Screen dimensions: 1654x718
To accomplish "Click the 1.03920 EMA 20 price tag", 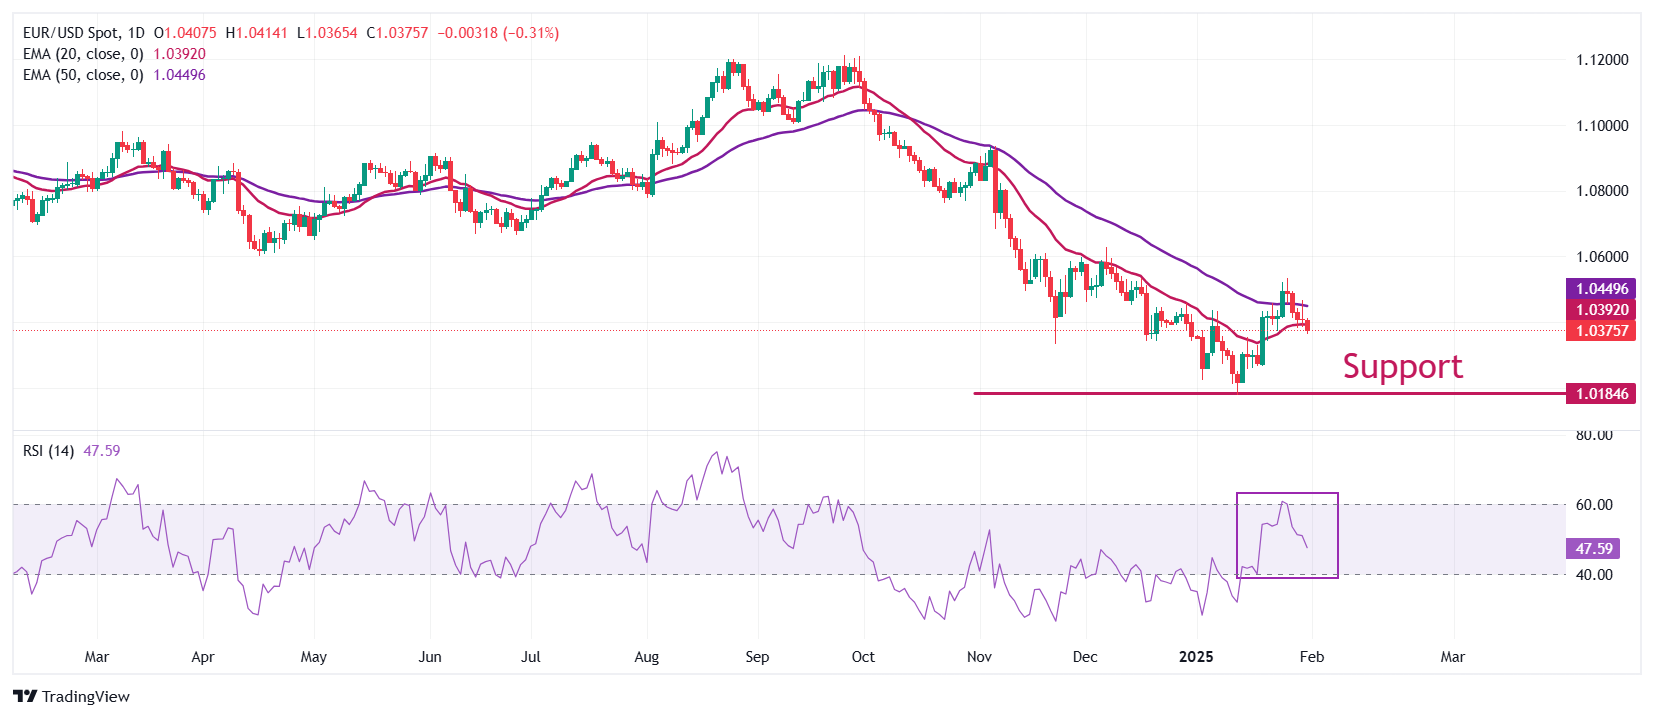I will [1600, 310].
